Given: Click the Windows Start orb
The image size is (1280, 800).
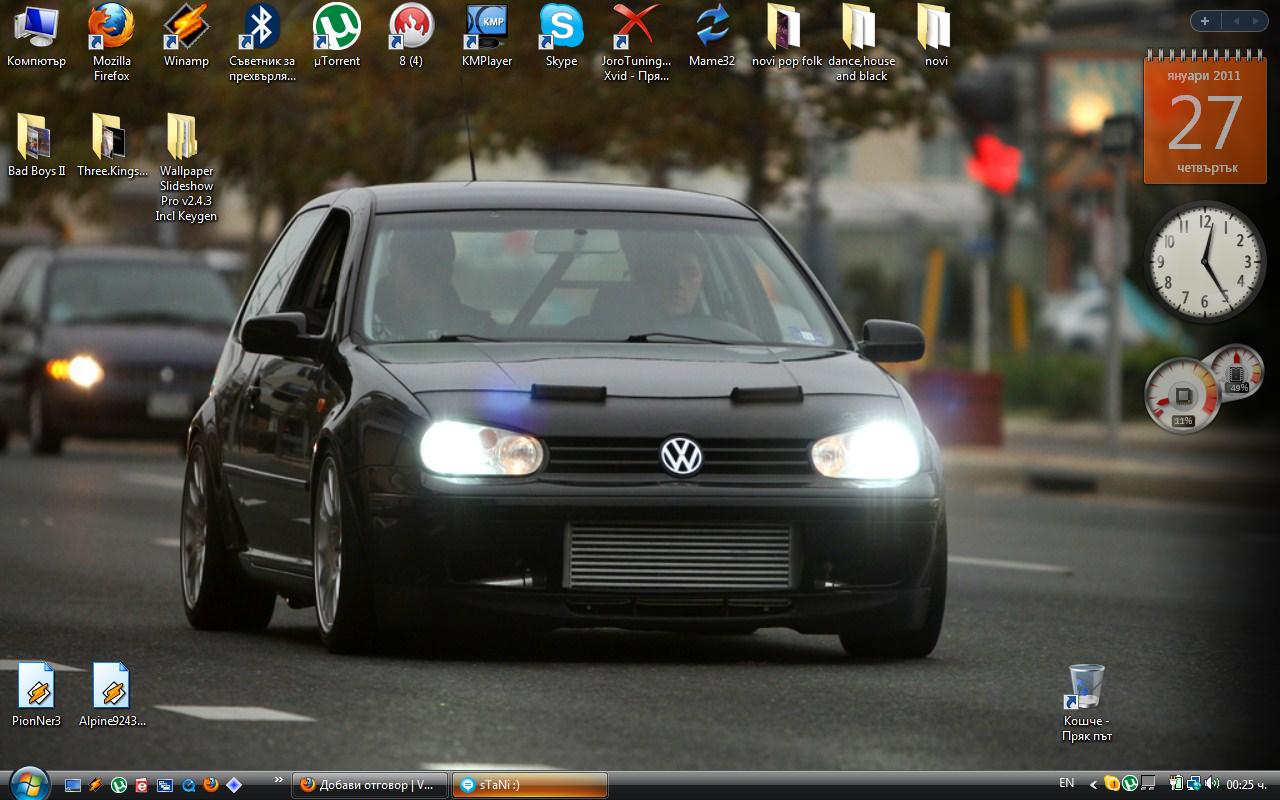Looking at the screenshot, I should (28, 783).
